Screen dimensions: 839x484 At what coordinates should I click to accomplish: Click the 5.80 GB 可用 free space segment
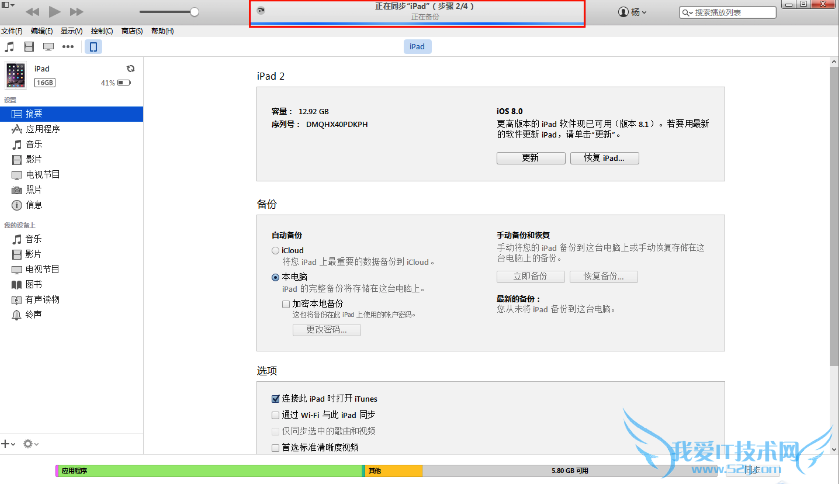570,471
